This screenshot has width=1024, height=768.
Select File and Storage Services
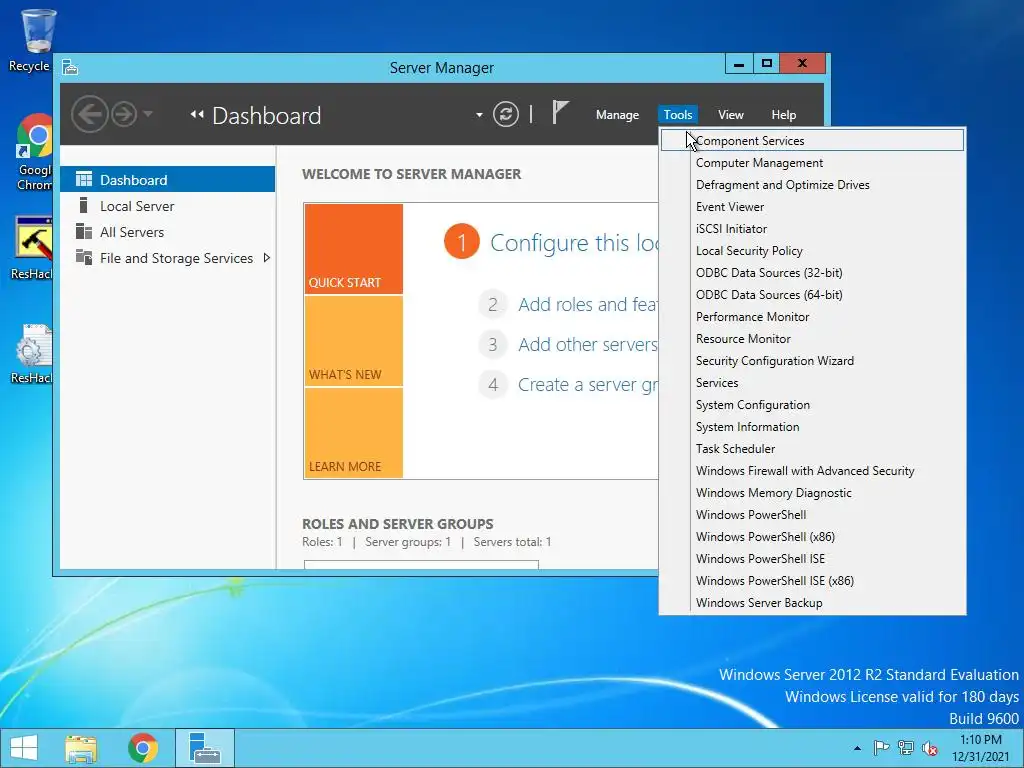tap(167, 258)
